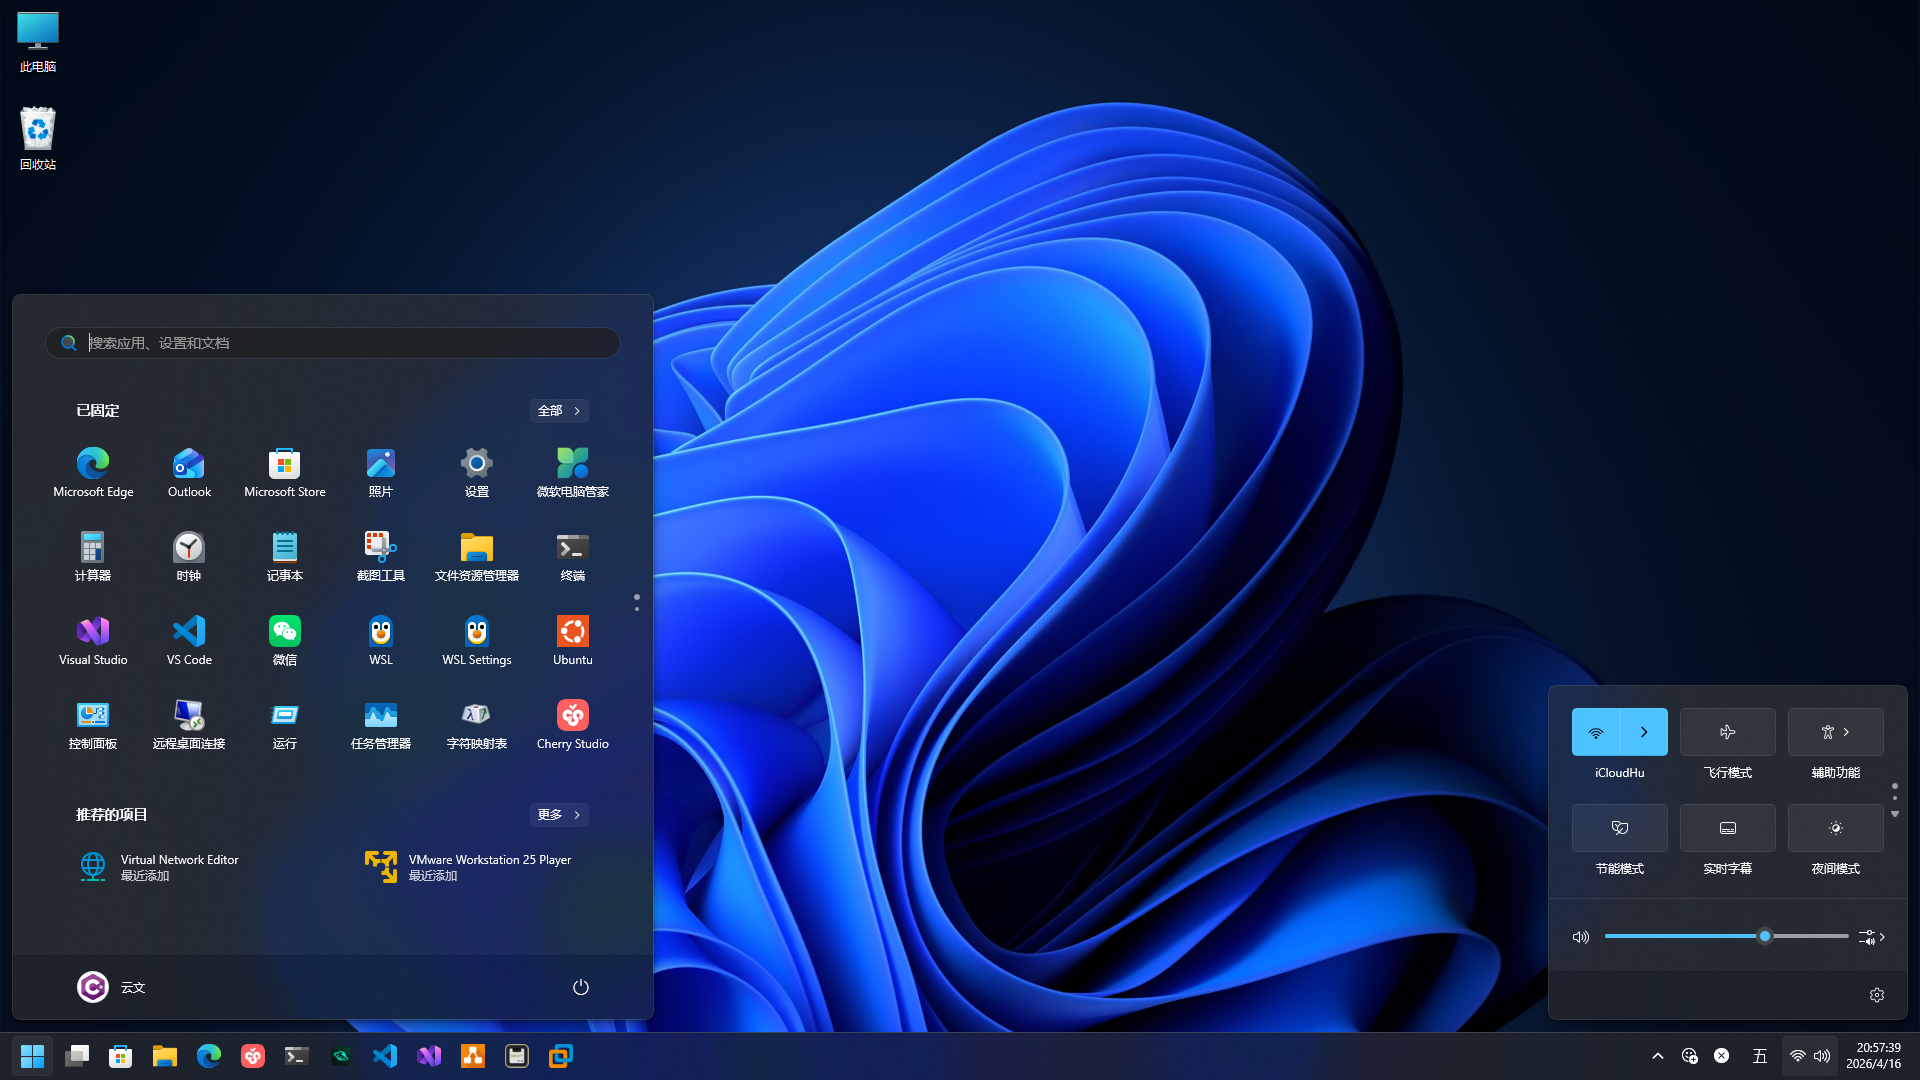Open Cherry Studio from pinned apps

tap(572, 716)
